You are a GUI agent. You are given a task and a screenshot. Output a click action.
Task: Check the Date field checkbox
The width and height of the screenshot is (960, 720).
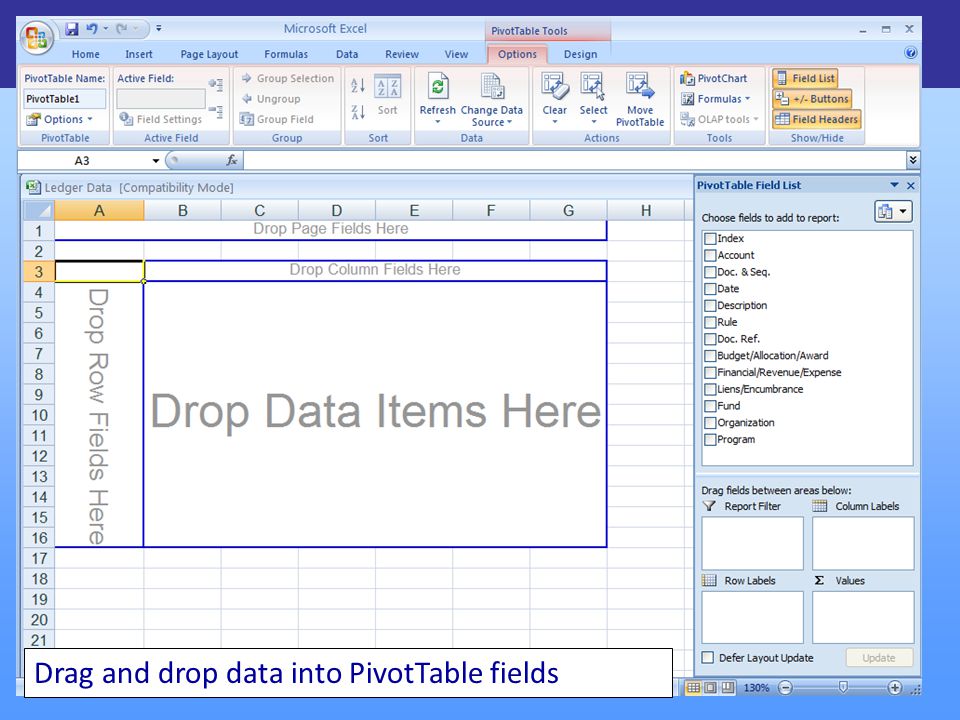[710, 289]
